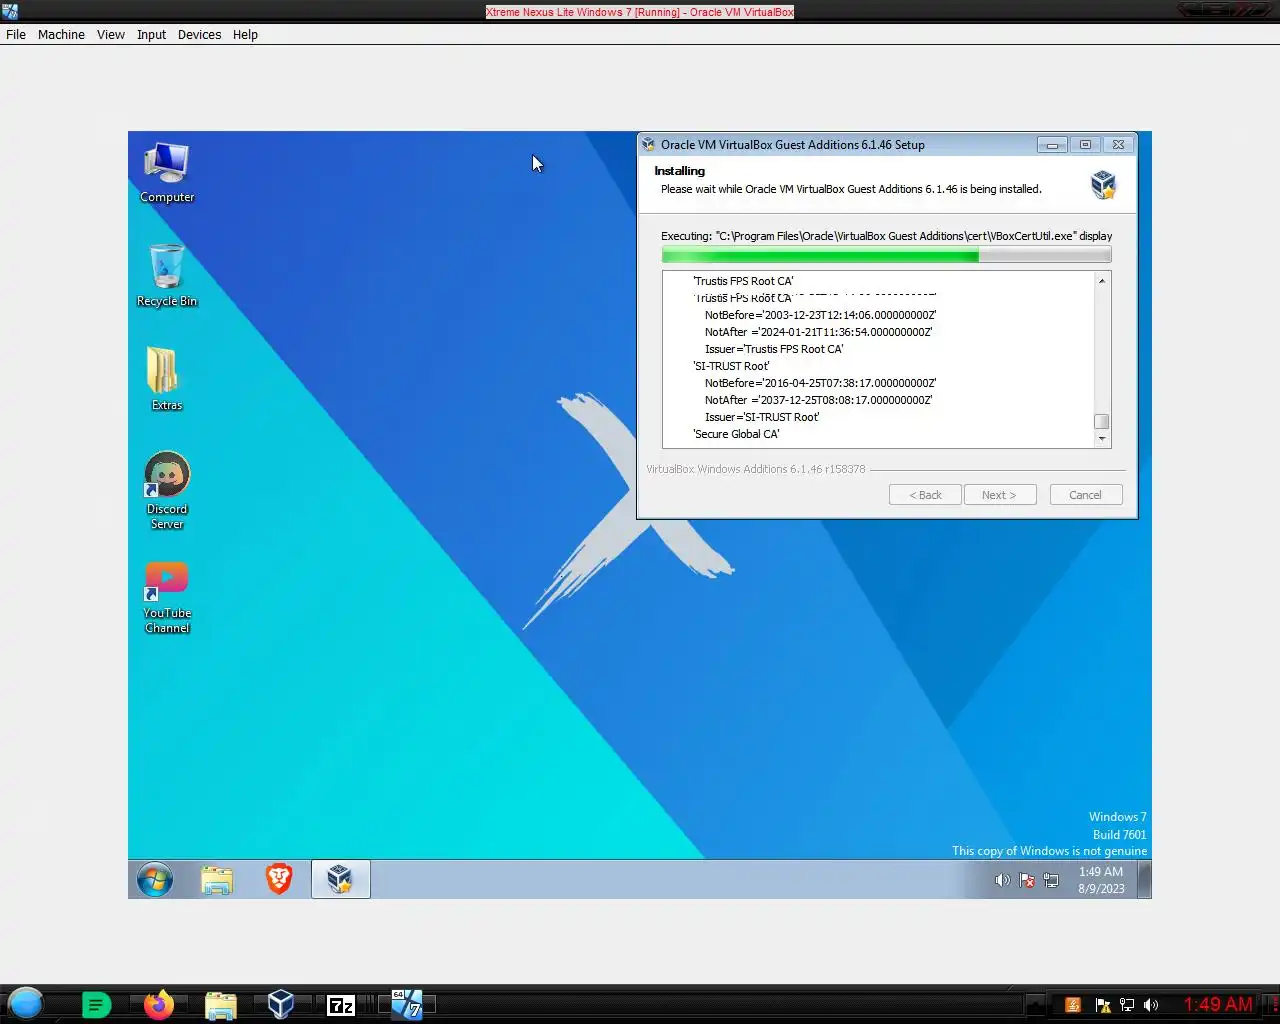Minimize the Guest Additions setup dialog
The width and height of the screenshot is (1280, 1024).
click(1052, 145)
